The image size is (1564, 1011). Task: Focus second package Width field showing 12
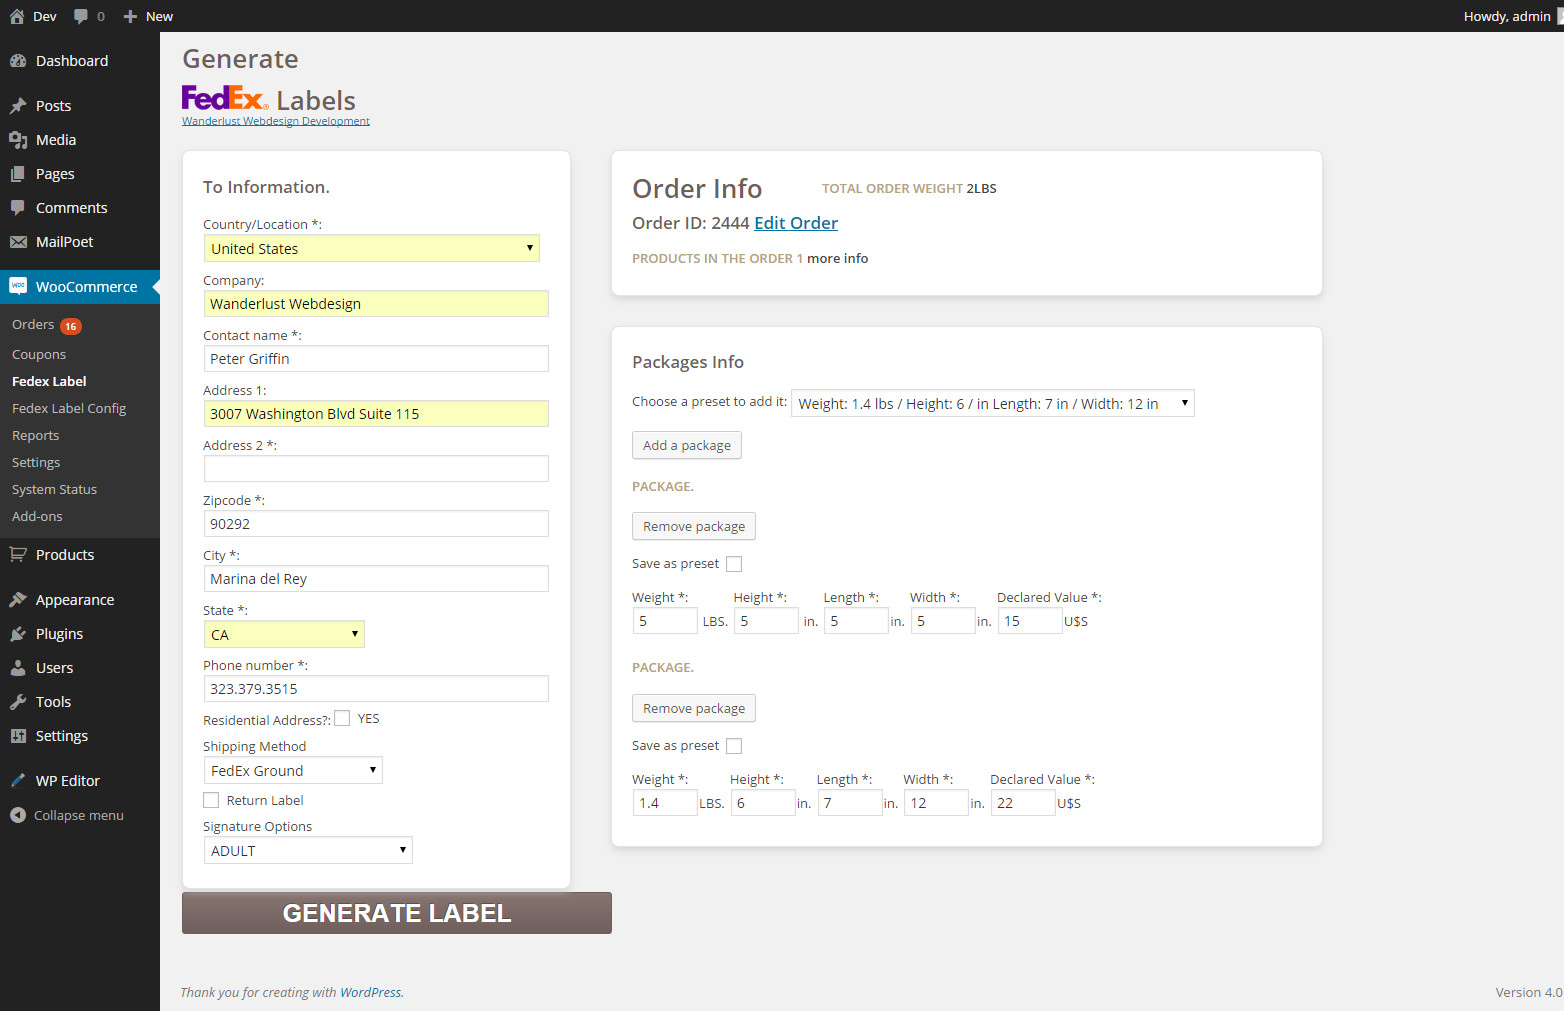(x=936, y=803)
